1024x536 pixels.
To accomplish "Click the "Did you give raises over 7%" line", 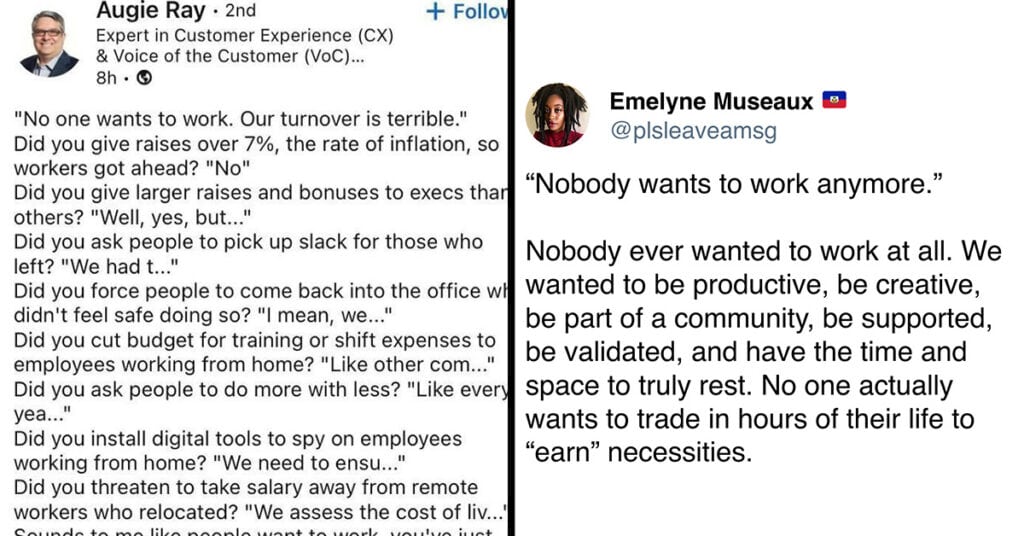I will (x=256, y=144).
